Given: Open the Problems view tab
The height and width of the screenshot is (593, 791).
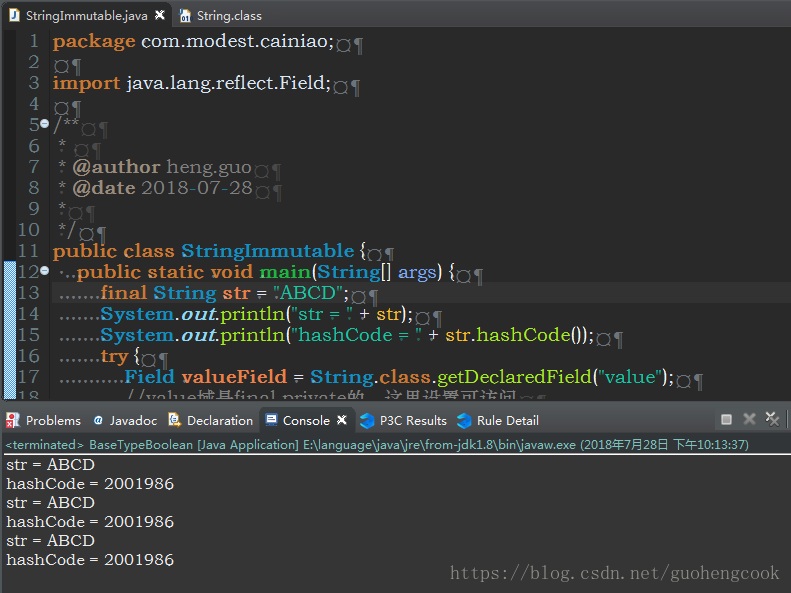Looking at the screenshot, I should pyautogui.click(x=43, y=420).
